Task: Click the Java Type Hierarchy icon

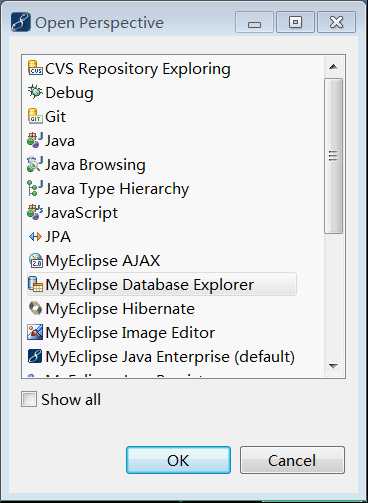Action: pyautogui.click(x=35, y=188)
